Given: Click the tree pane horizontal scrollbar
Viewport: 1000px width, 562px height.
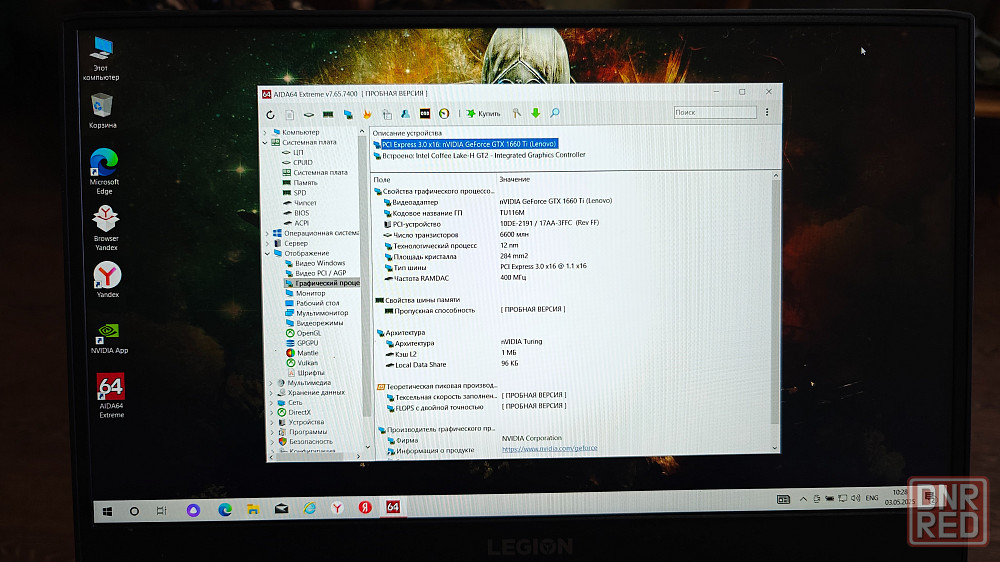Looking at the screenshot, I should 315,456.
